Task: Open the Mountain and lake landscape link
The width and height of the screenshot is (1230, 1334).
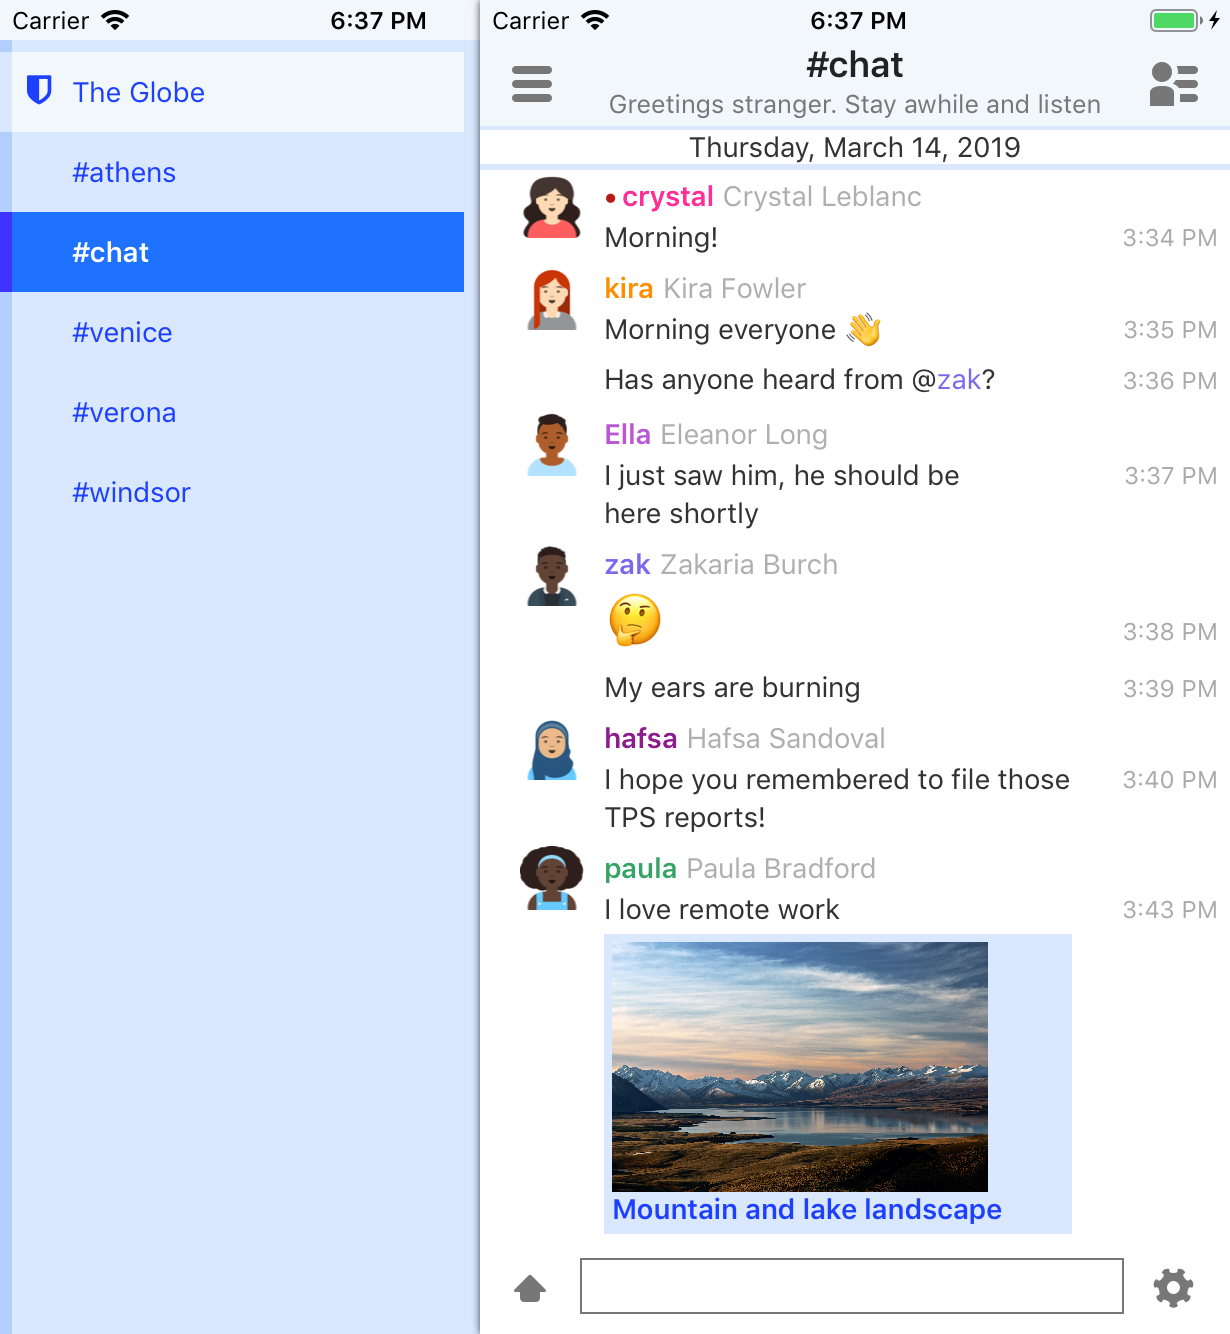Action: click(807, 1210)
